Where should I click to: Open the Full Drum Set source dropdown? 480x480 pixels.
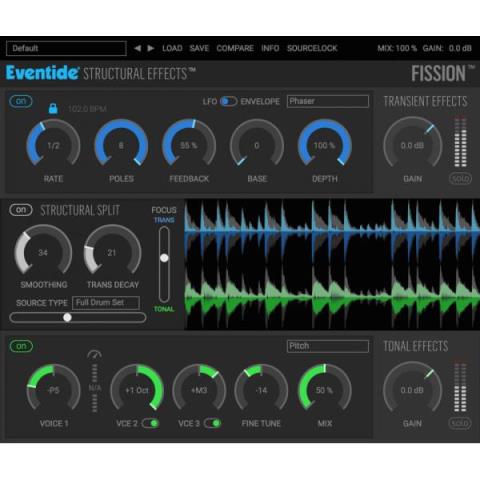[x=106, y=303]
